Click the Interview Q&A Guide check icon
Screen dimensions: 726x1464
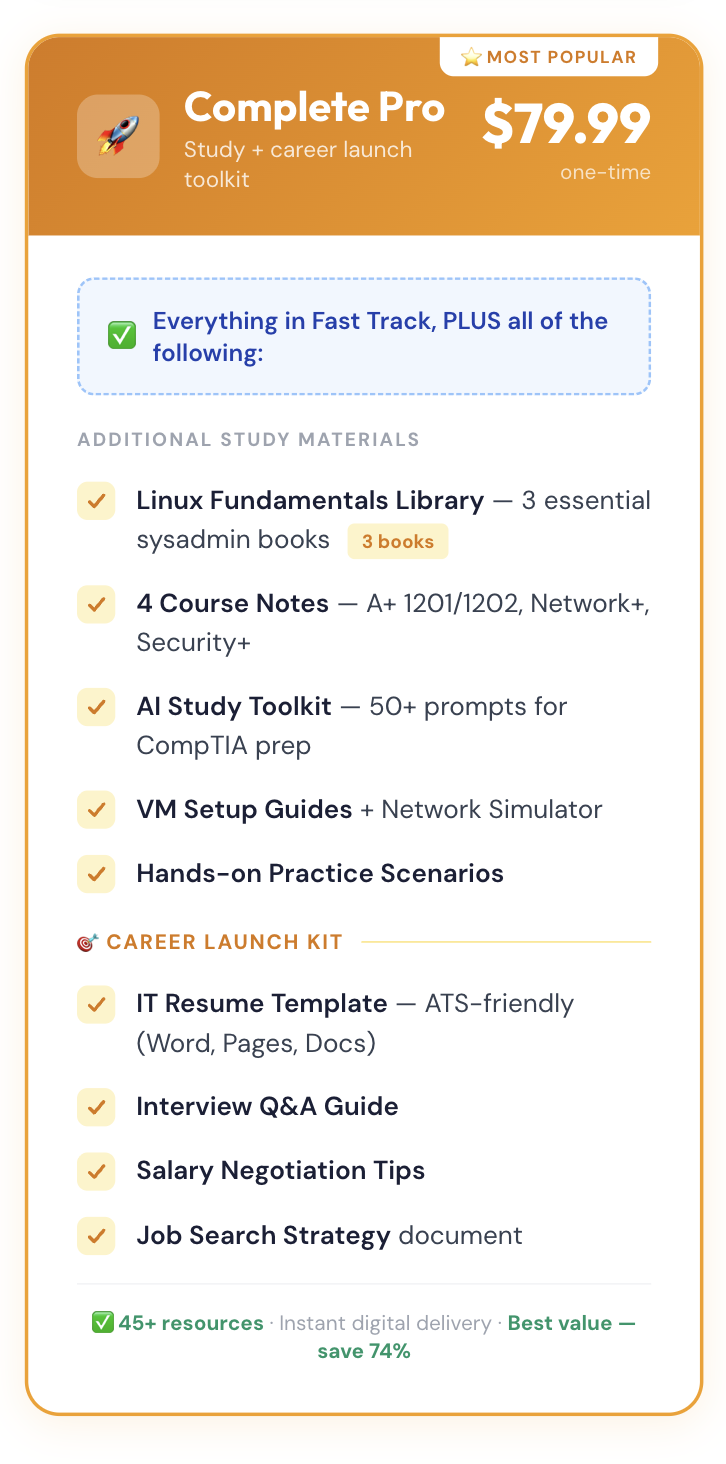(x=96, y=1107)
